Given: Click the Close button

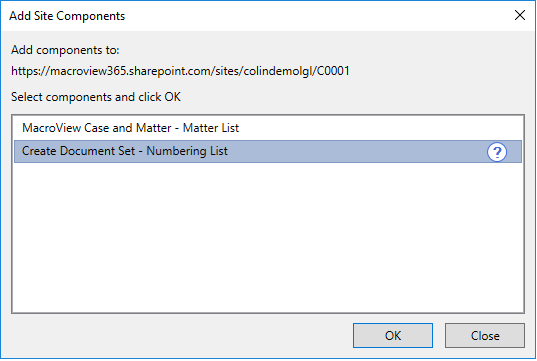Looking at the screenshot, I should coord(485,335).
